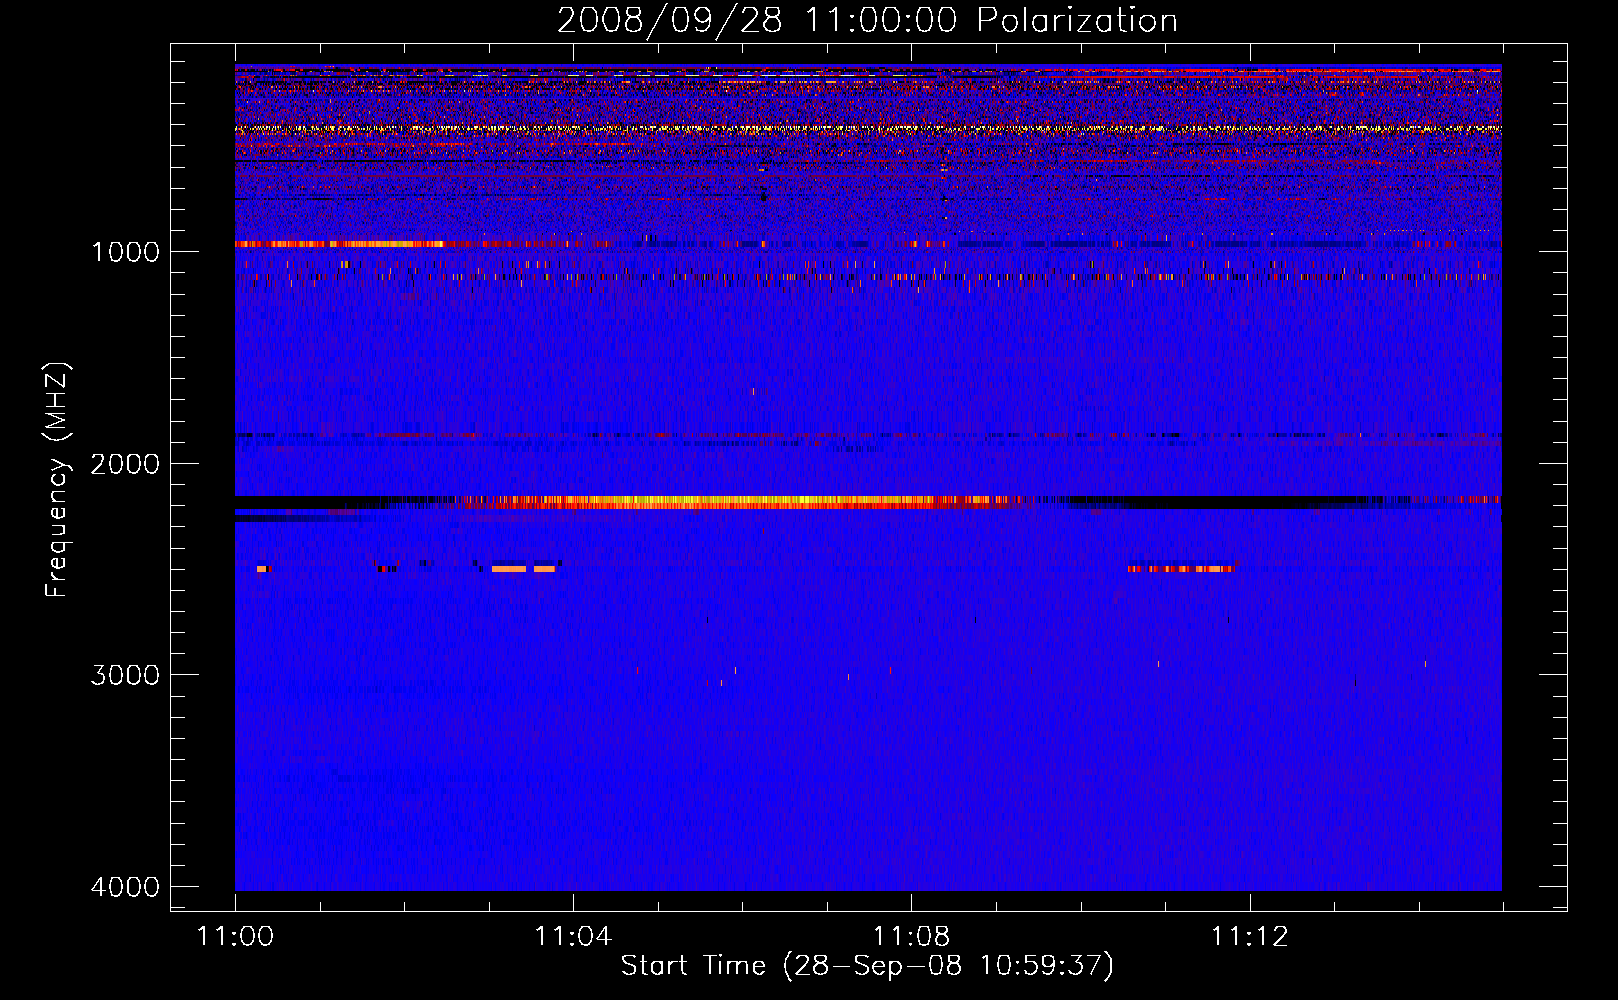Click the orange burst segment near 11:11 at 2500 MHz
Viewport: 1618px width, 1000px height.
(1181, 568)
